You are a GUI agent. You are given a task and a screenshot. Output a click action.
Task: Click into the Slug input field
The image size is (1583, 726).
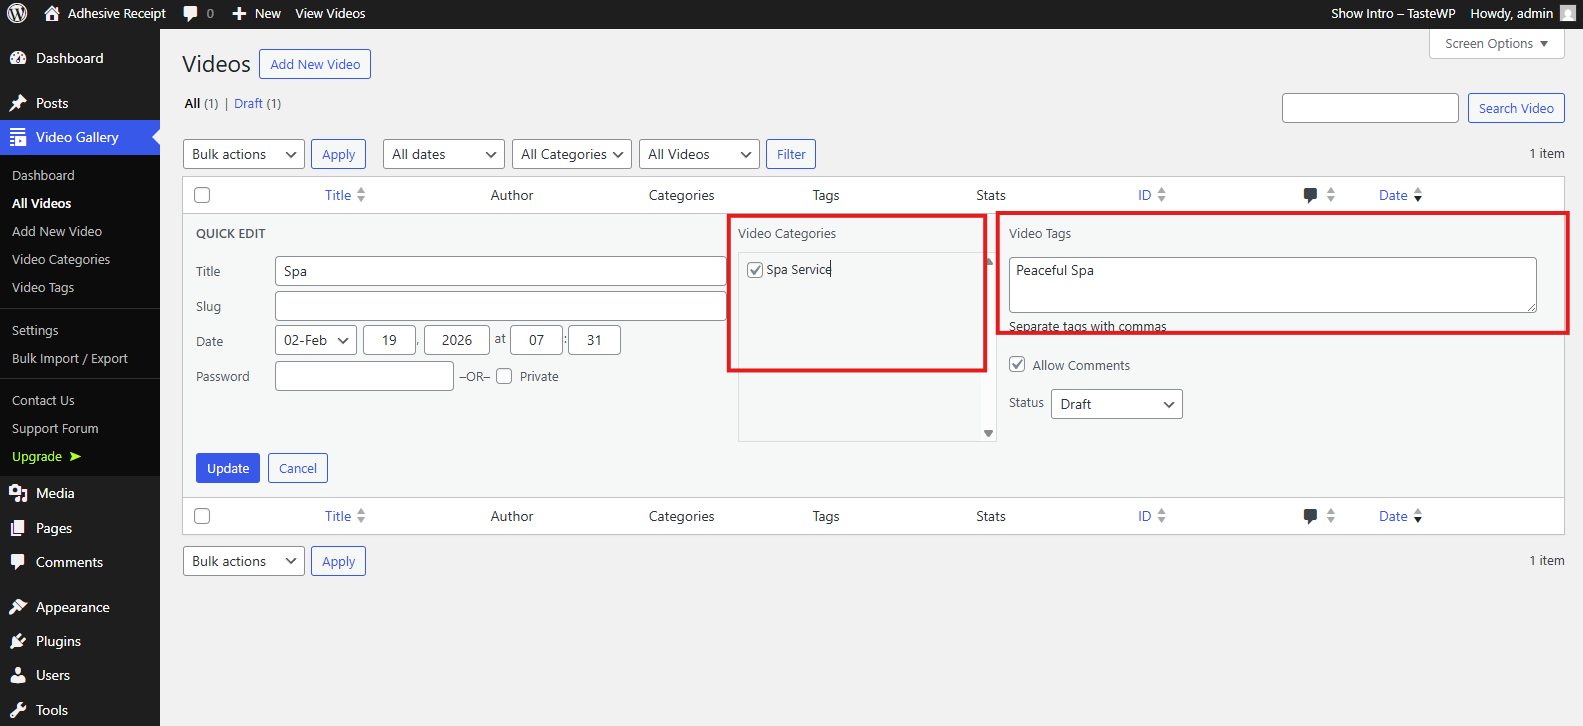[x=500, y=306]
